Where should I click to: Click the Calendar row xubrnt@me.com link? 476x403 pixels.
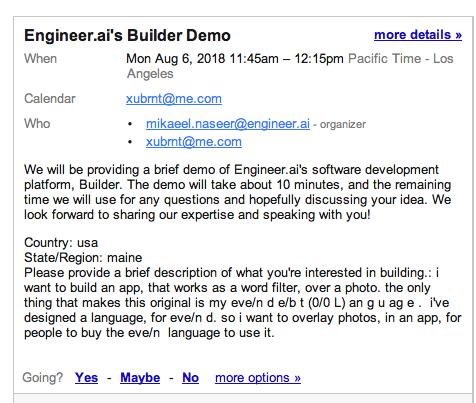tap(174, 99)
